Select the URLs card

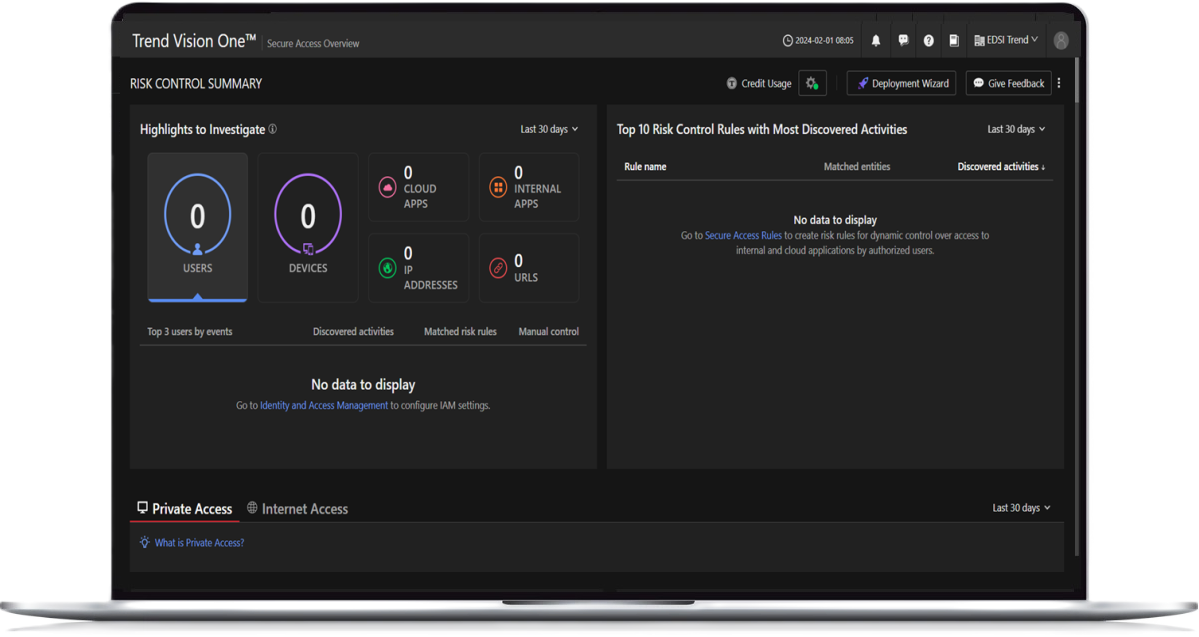click(x=529, y=268)
